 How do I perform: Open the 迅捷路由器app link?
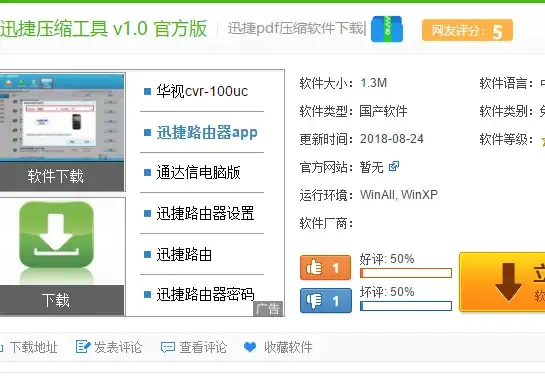(207, 132)
